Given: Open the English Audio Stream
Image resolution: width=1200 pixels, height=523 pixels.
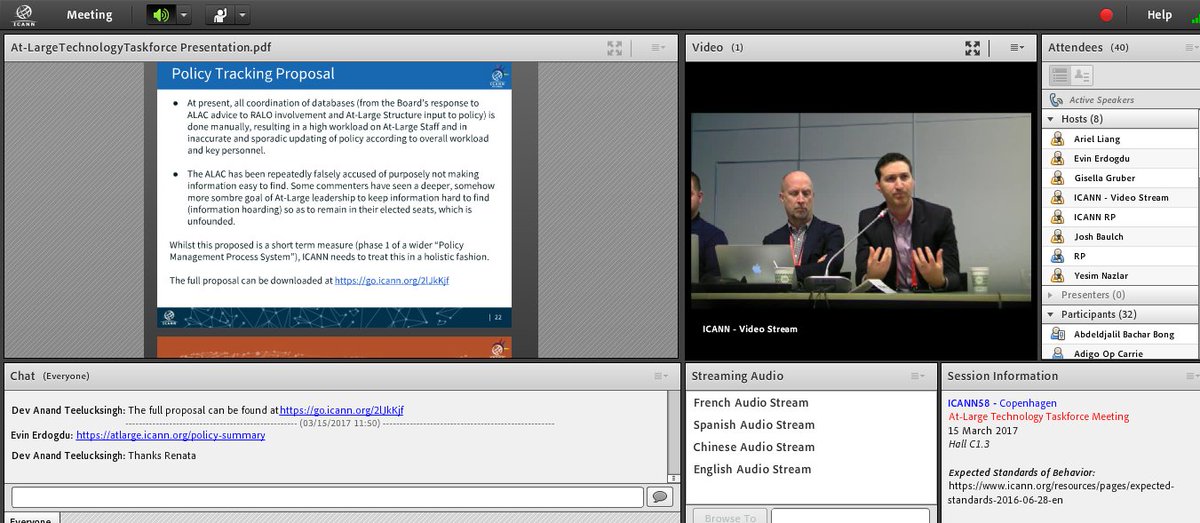Looking at the screenshot, I should [x=752, y=469].
